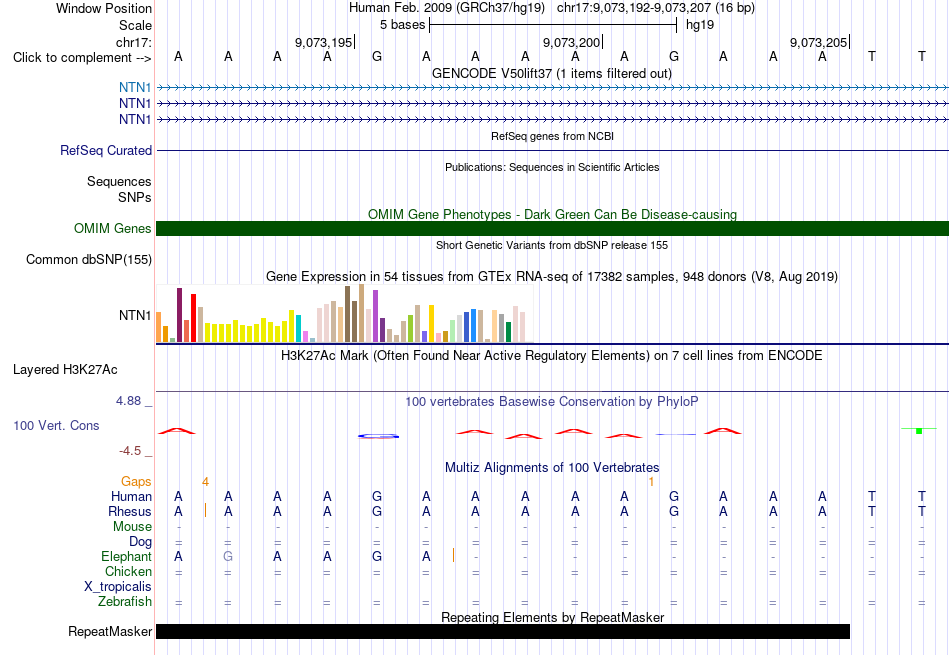
Task: Open the H3K27Ac Mark ENCODE track title
Action: [552, 355]
